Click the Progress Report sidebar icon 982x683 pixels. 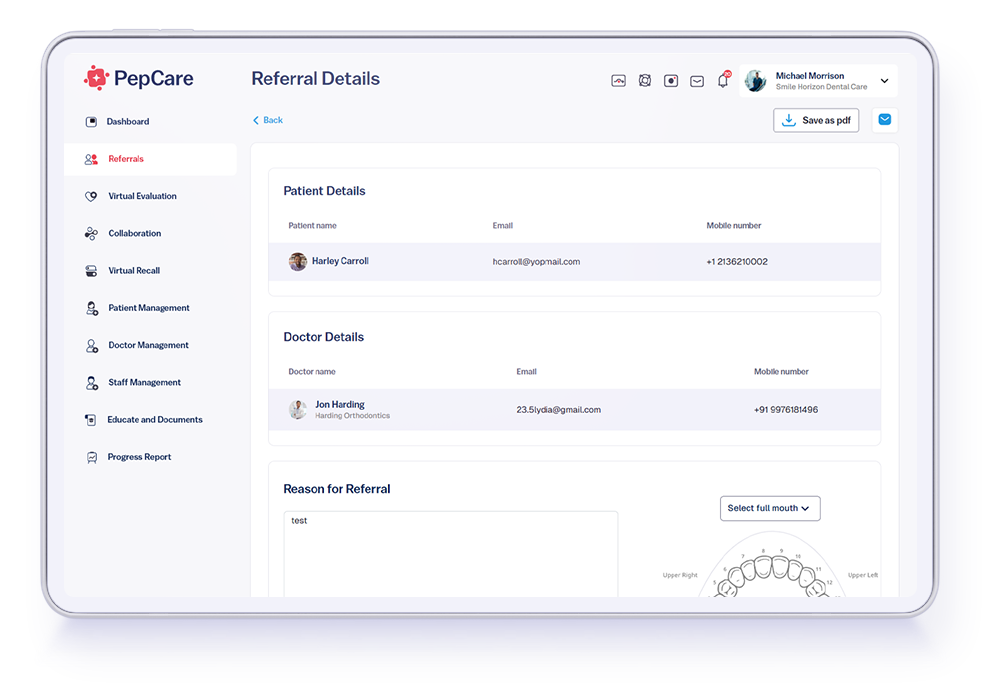click(92, 457)
